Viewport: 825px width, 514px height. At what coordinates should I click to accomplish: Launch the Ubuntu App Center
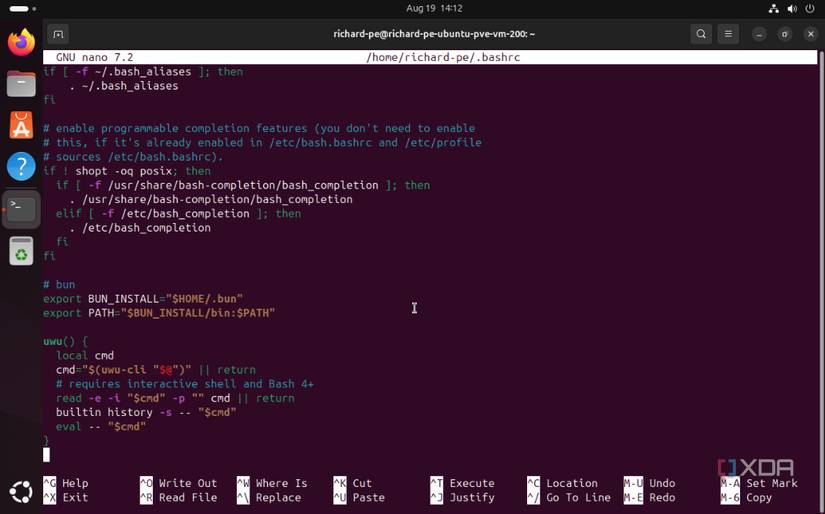[21, 125]
